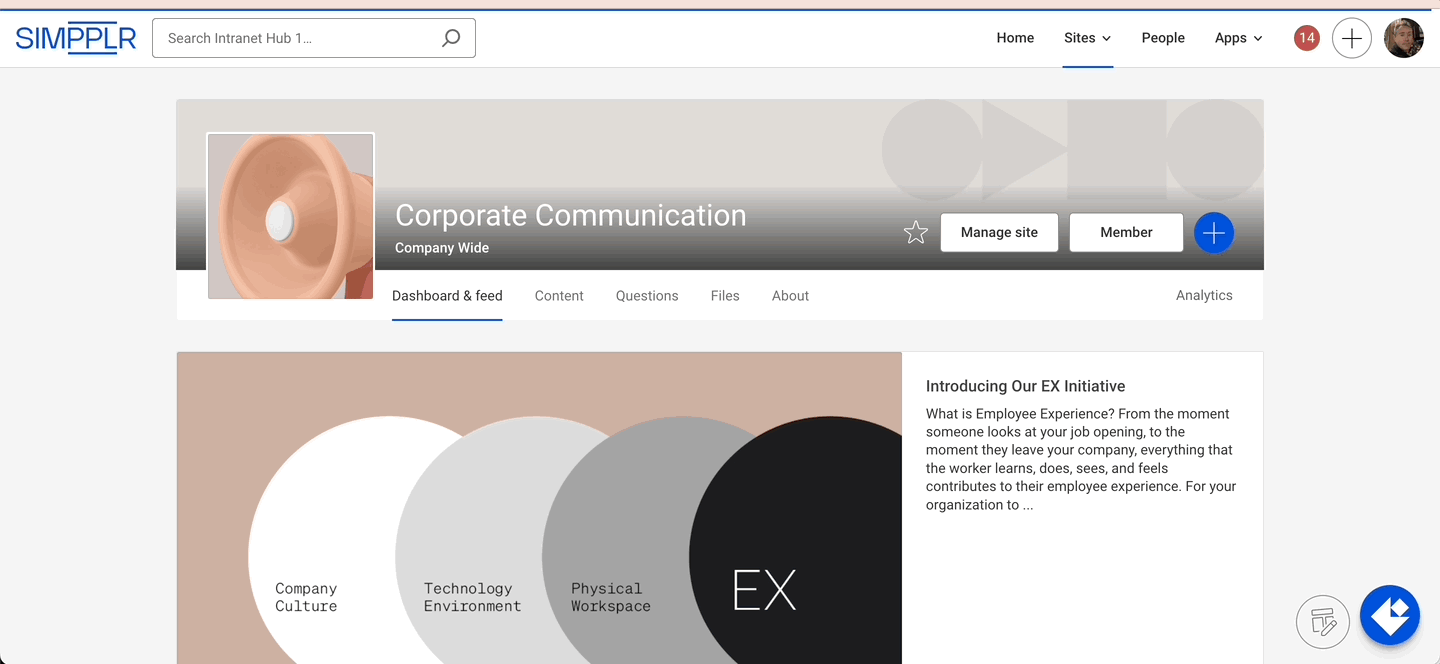
Task: Open the Questions tab
Action: pos(646,295)
